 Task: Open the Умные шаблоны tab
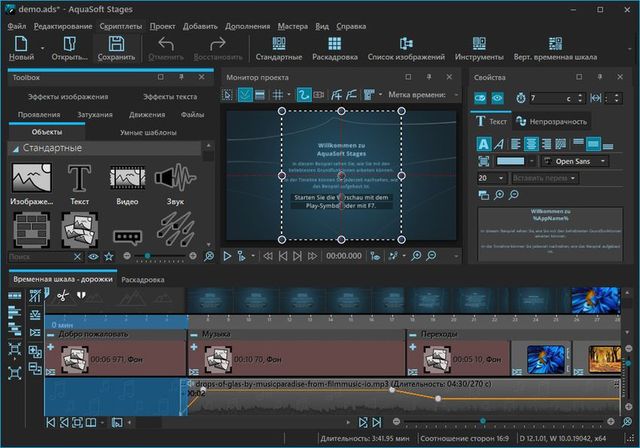pyautogui.click(x=148, y=132)
